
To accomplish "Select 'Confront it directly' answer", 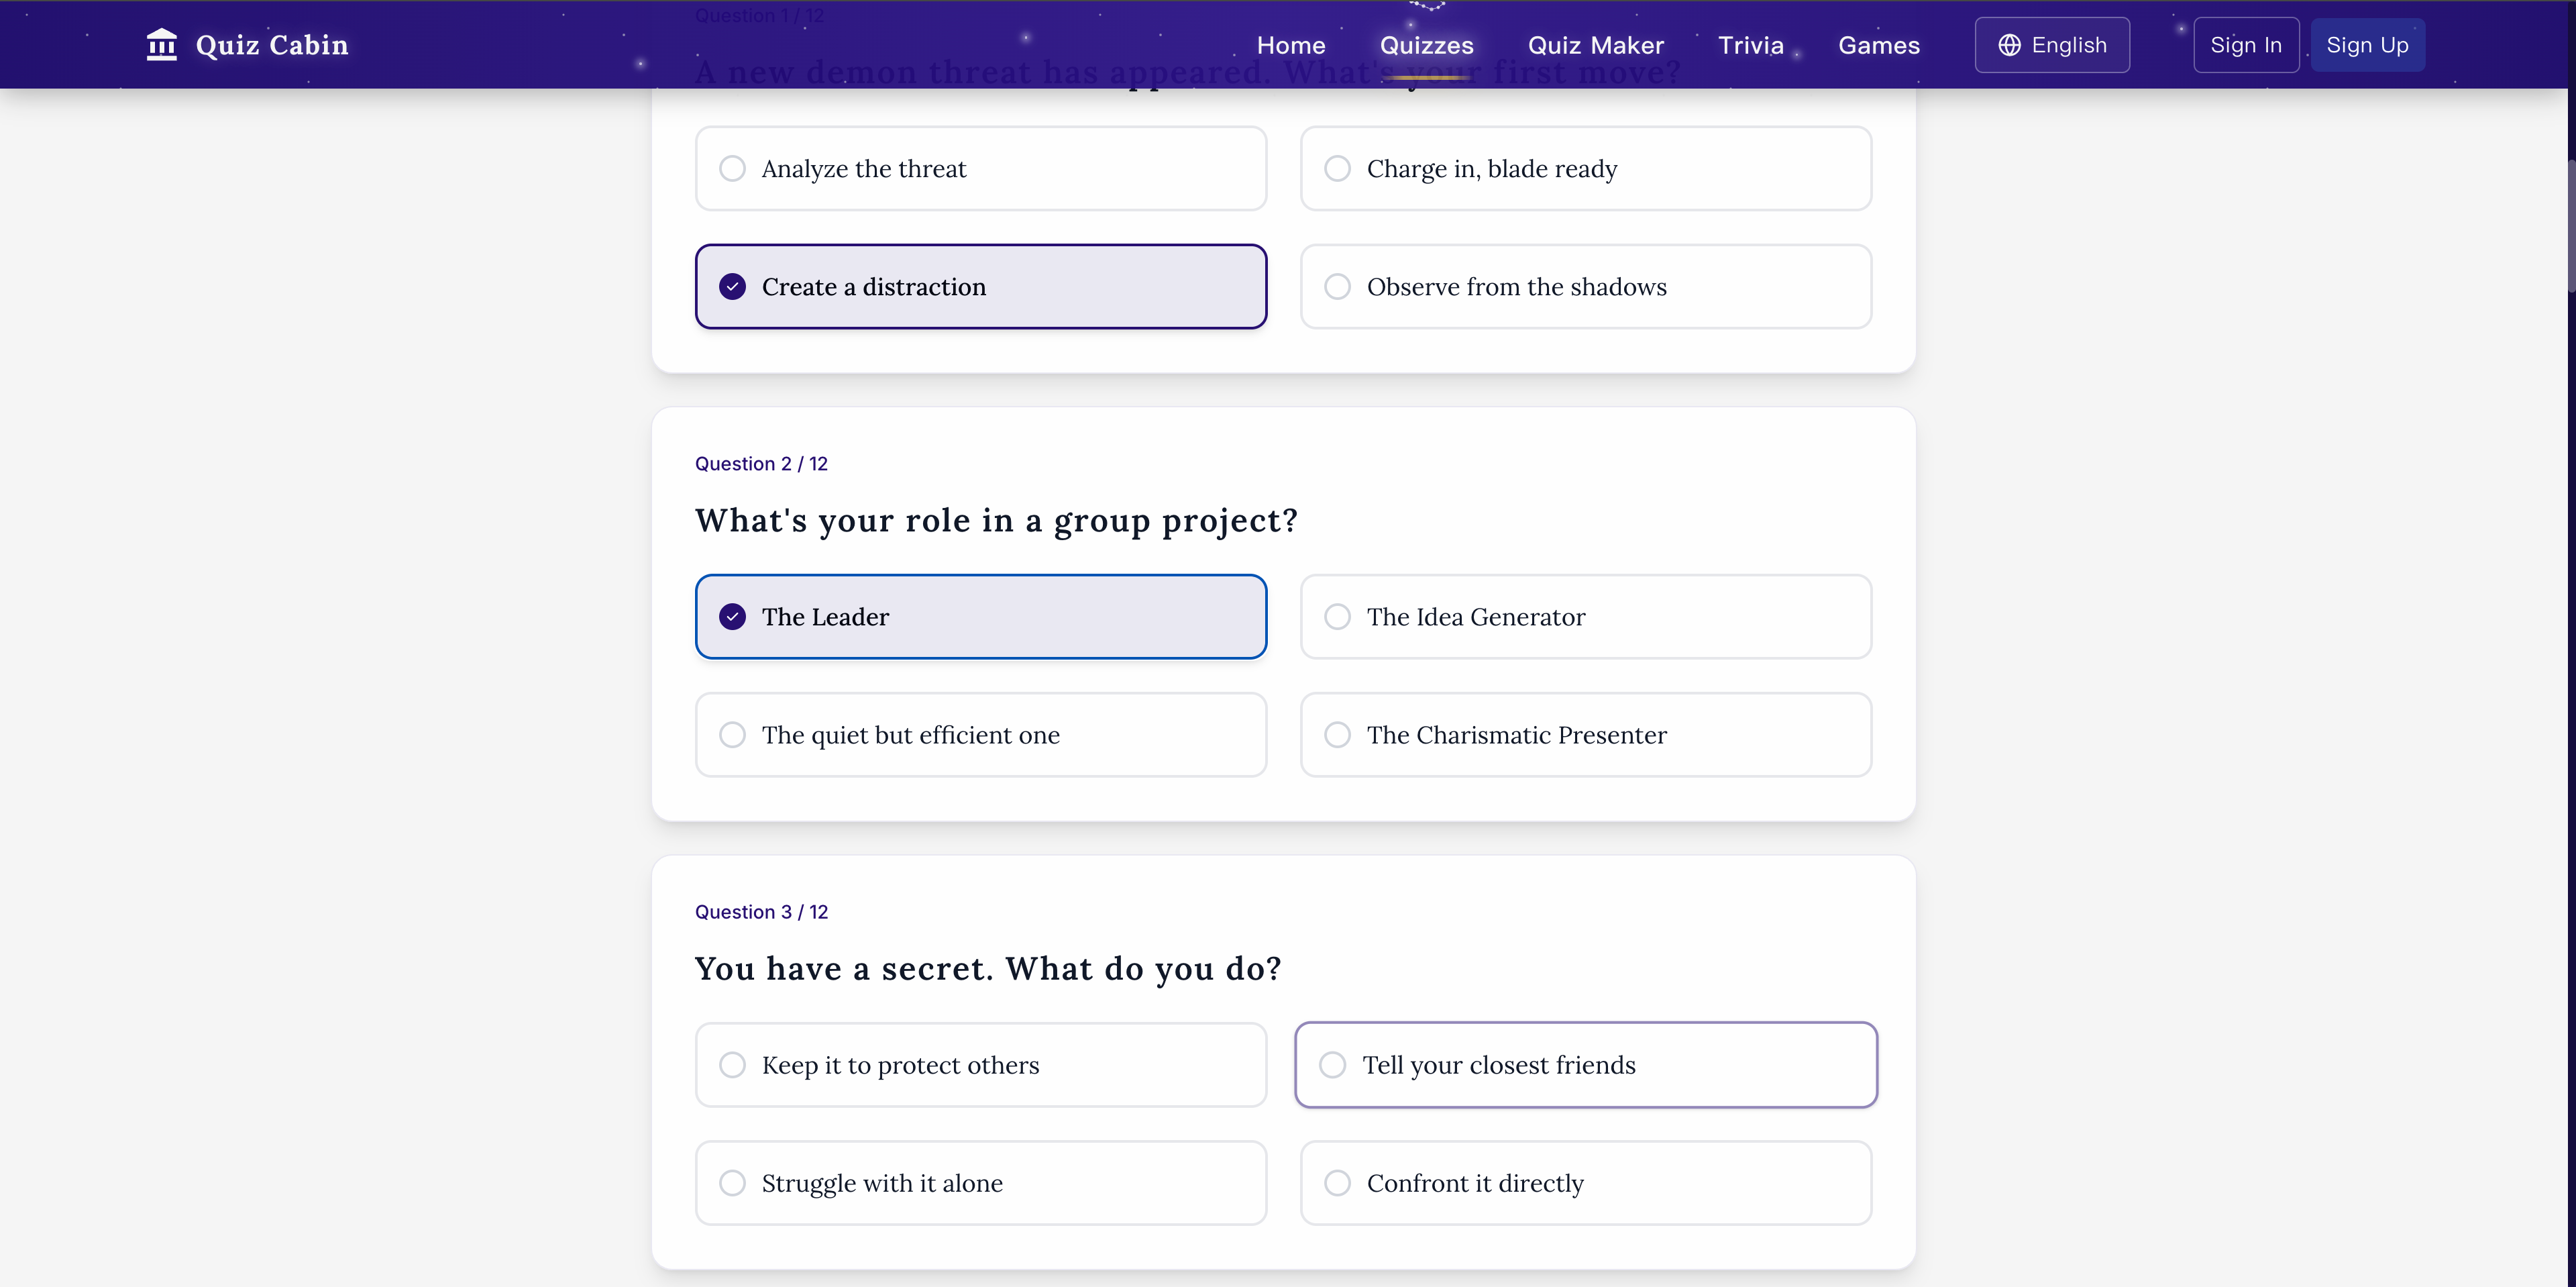I will [x=1586, y=1182].
